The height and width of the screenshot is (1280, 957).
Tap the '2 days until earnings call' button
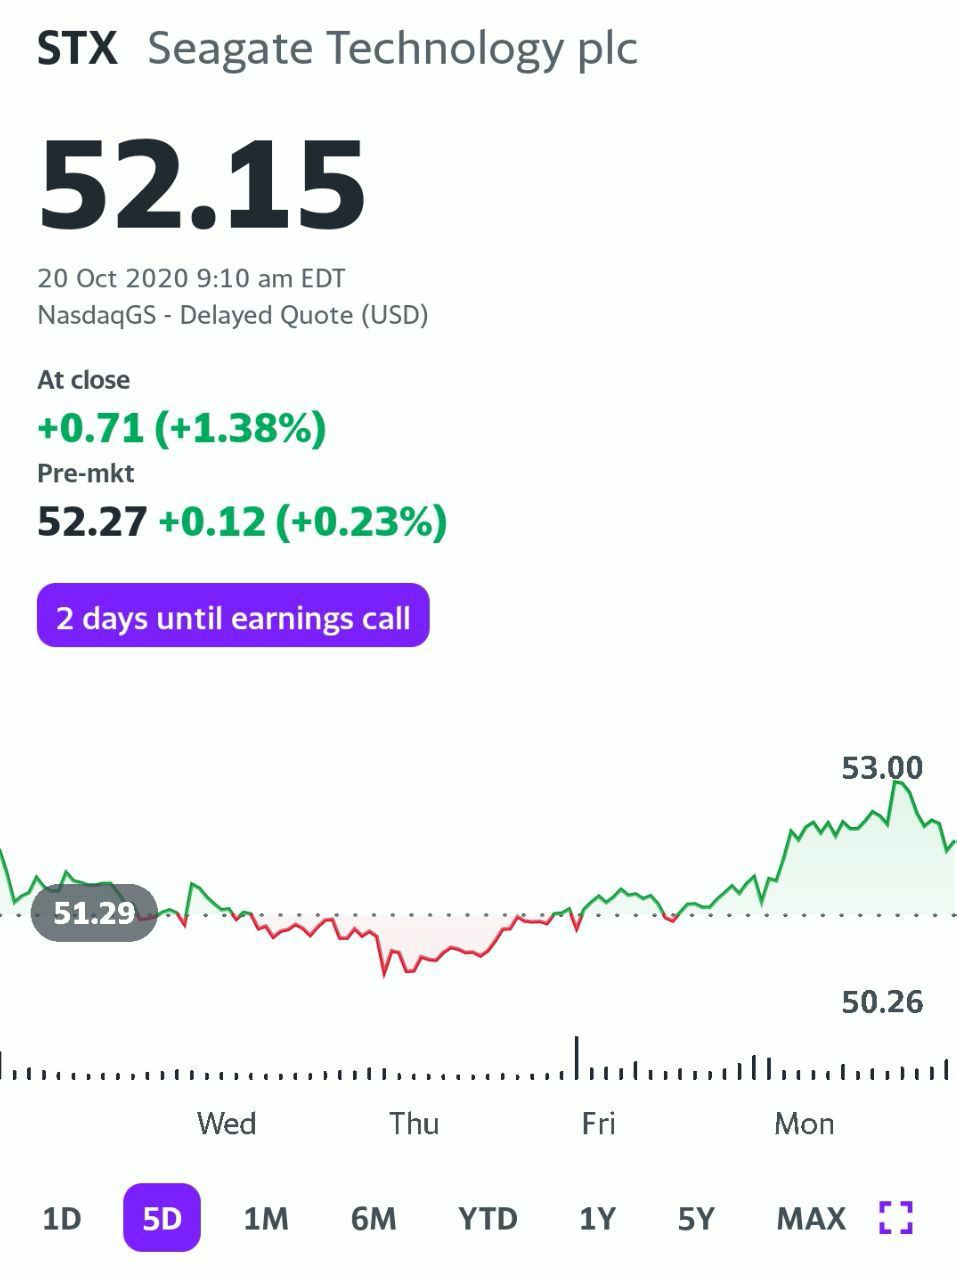(x=233, y=617)
